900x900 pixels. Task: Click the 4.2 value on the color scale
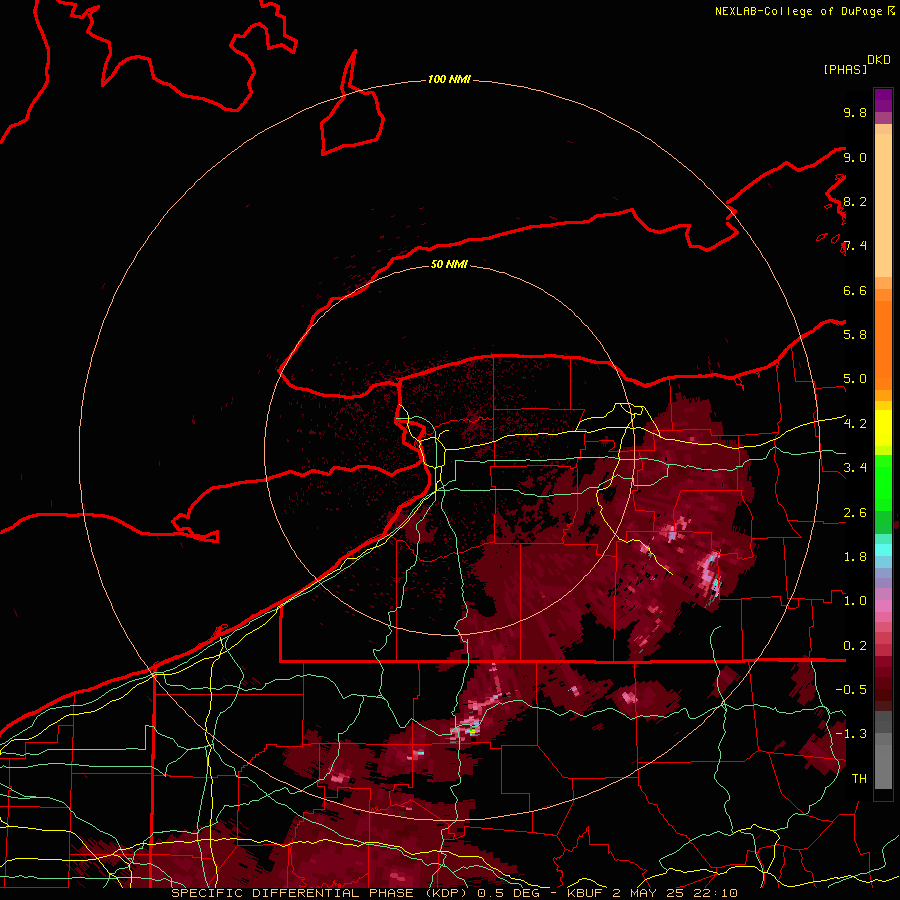click(855, 424)
